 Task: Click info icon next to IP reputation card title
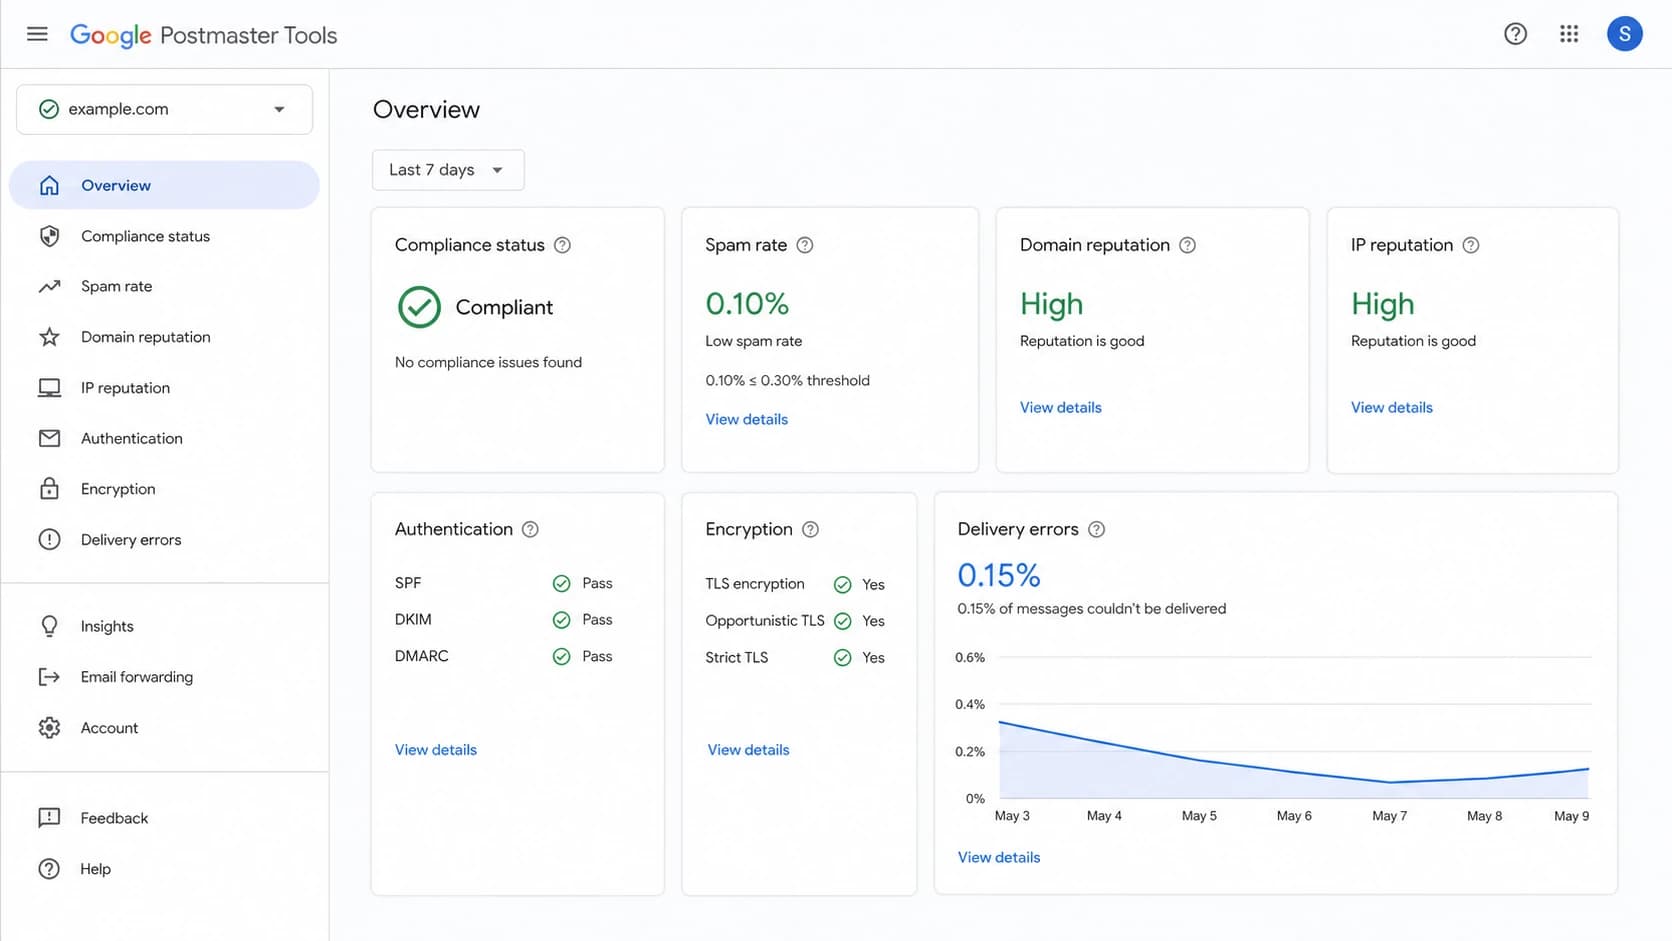coord(1470,245)
